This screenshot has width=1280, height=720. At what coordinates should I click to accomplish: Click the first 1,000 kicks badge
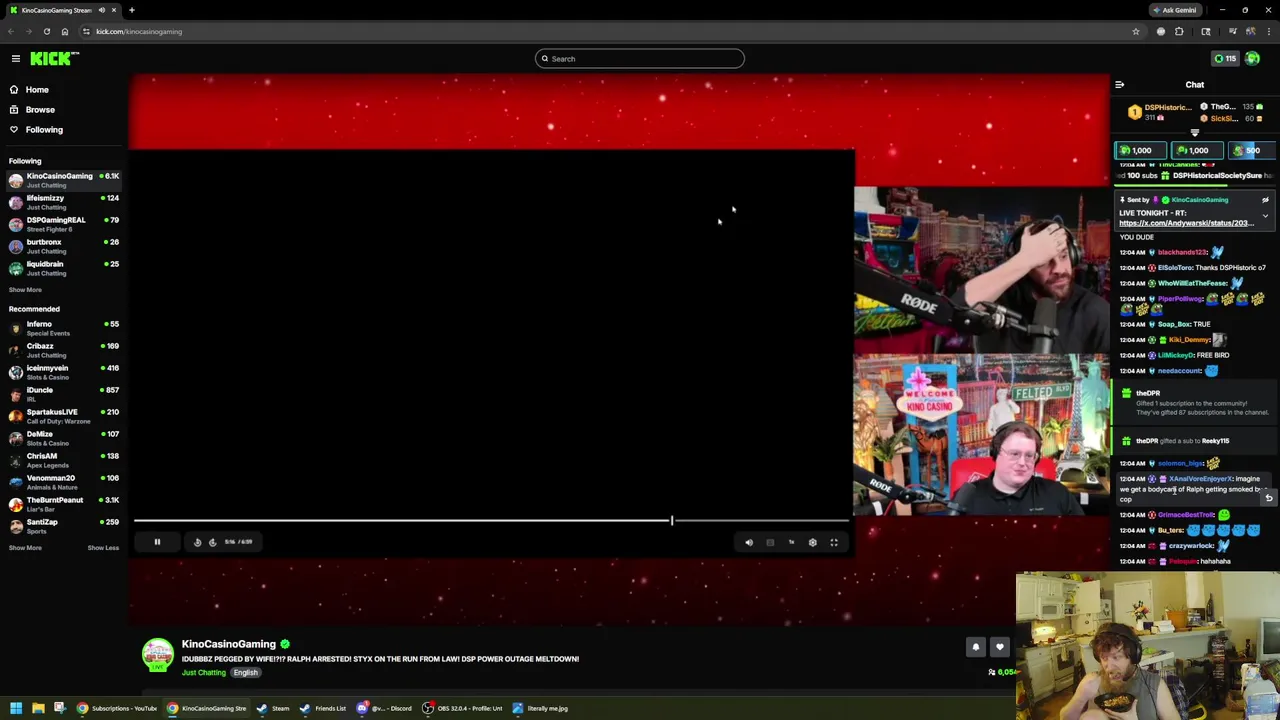(x=1142, y=151)
